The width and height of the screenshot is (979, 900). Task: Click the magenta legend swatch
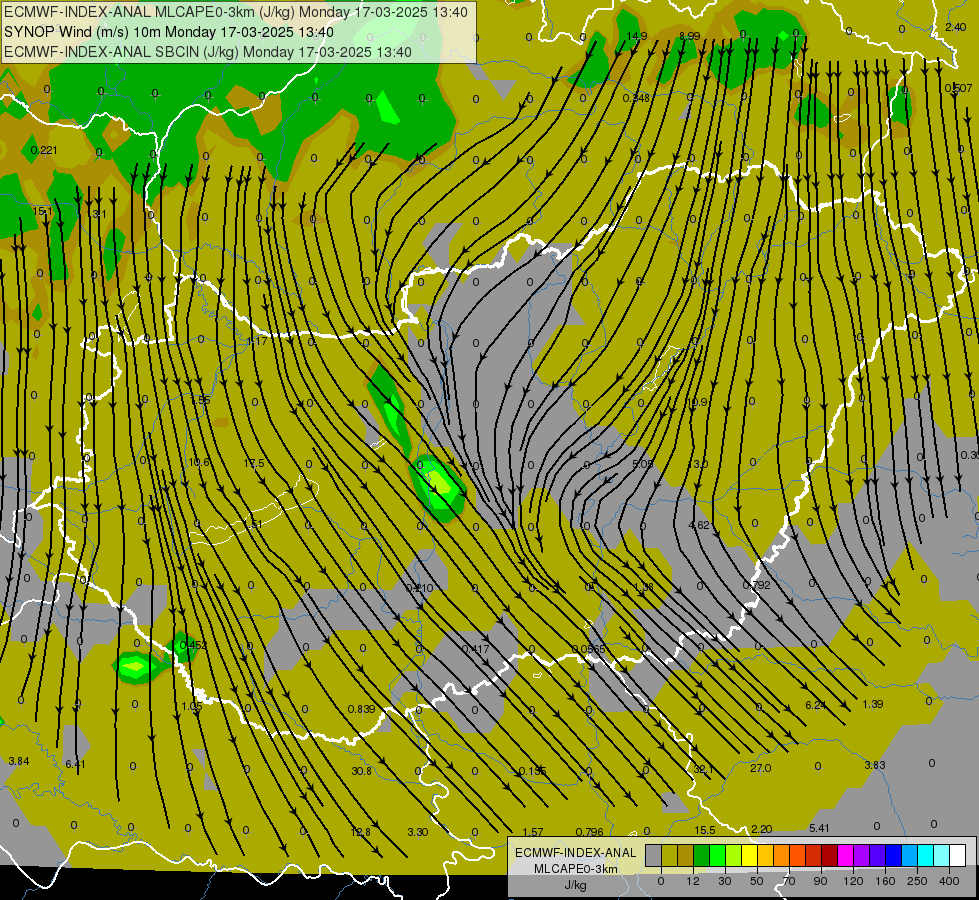(x=845, y=855)
